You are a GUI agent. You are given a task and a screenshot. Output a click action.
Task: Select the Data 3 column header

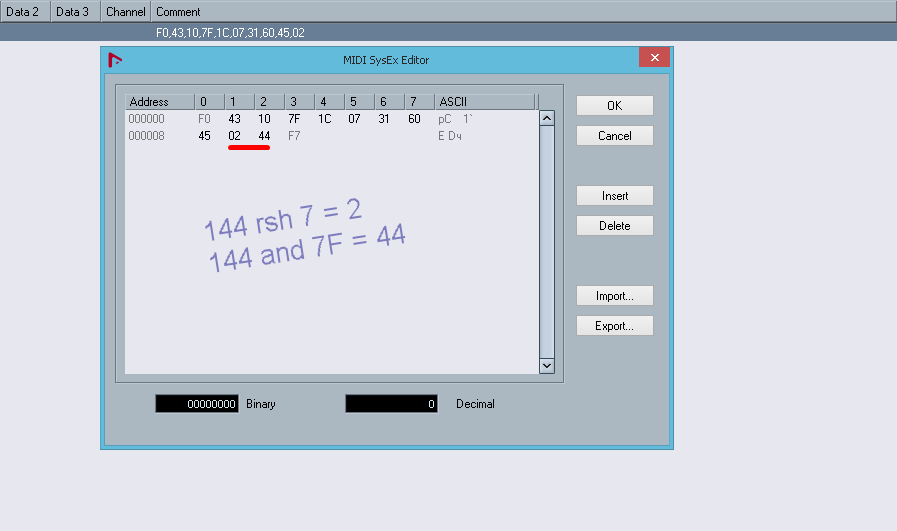tap(75, 11)
